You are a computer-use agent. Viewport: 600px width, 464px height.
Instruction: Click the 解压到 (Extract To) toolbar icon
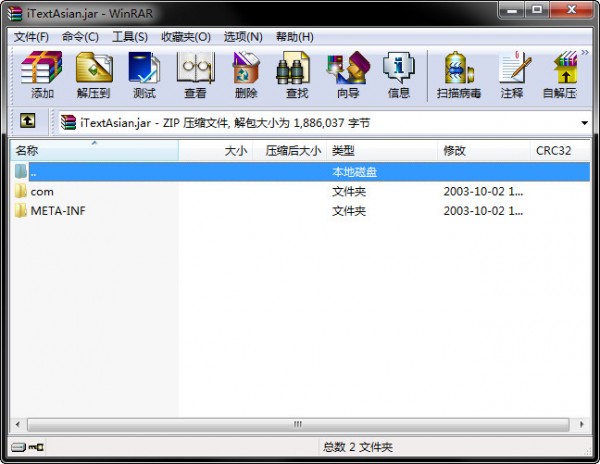tap(94, 75)
